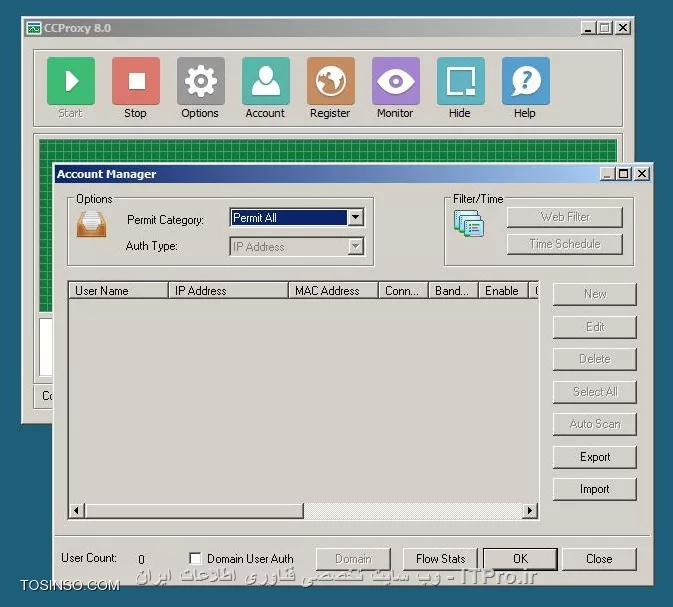Click the Conn... column header

click(x=403, y=291)
